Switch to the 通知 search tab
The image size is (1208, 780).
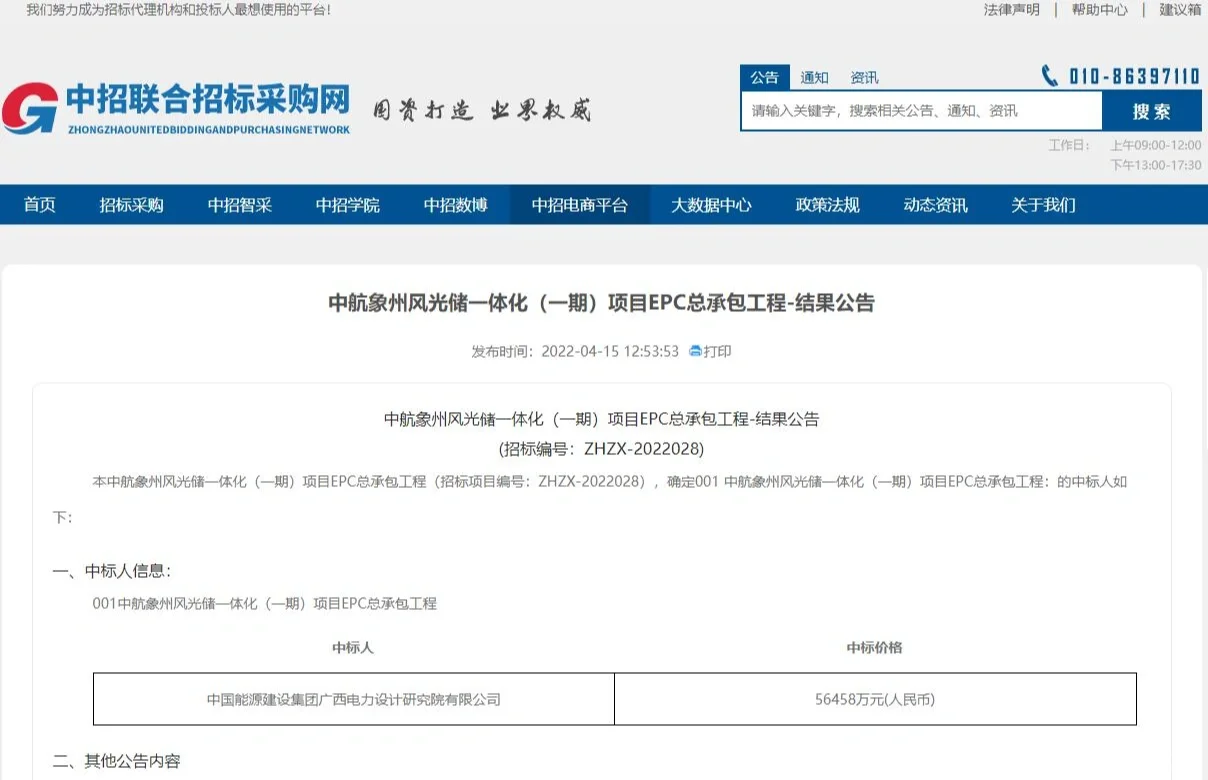pyautogui.click(x=814, y=77)
